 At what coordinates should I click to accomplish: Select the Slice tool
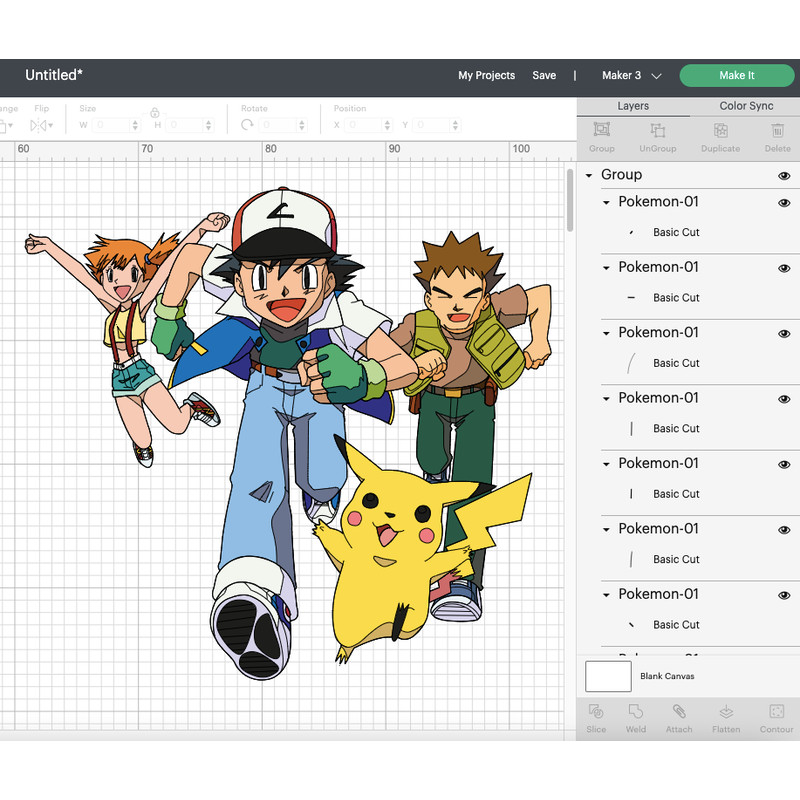coord(596,718)
